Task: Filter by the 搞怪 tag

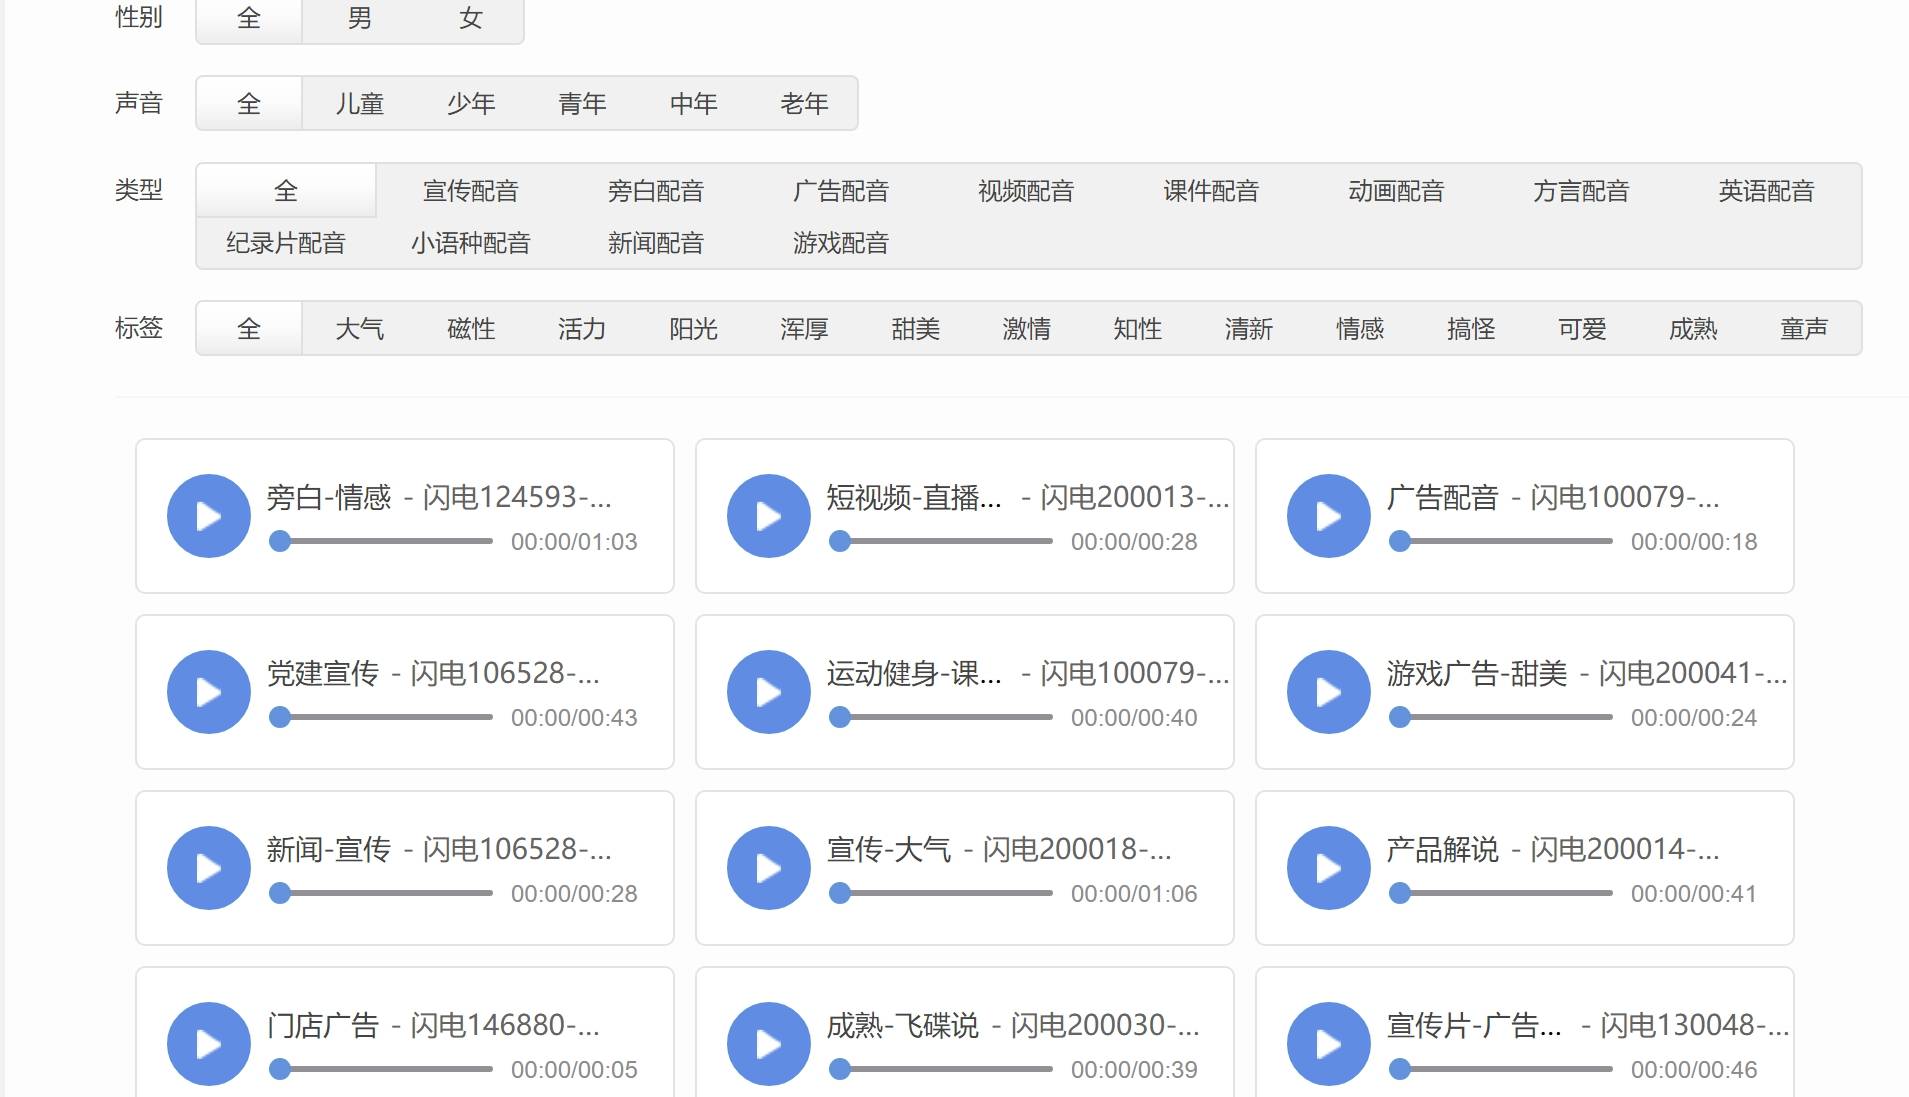Action: (x=1470, y=328)
